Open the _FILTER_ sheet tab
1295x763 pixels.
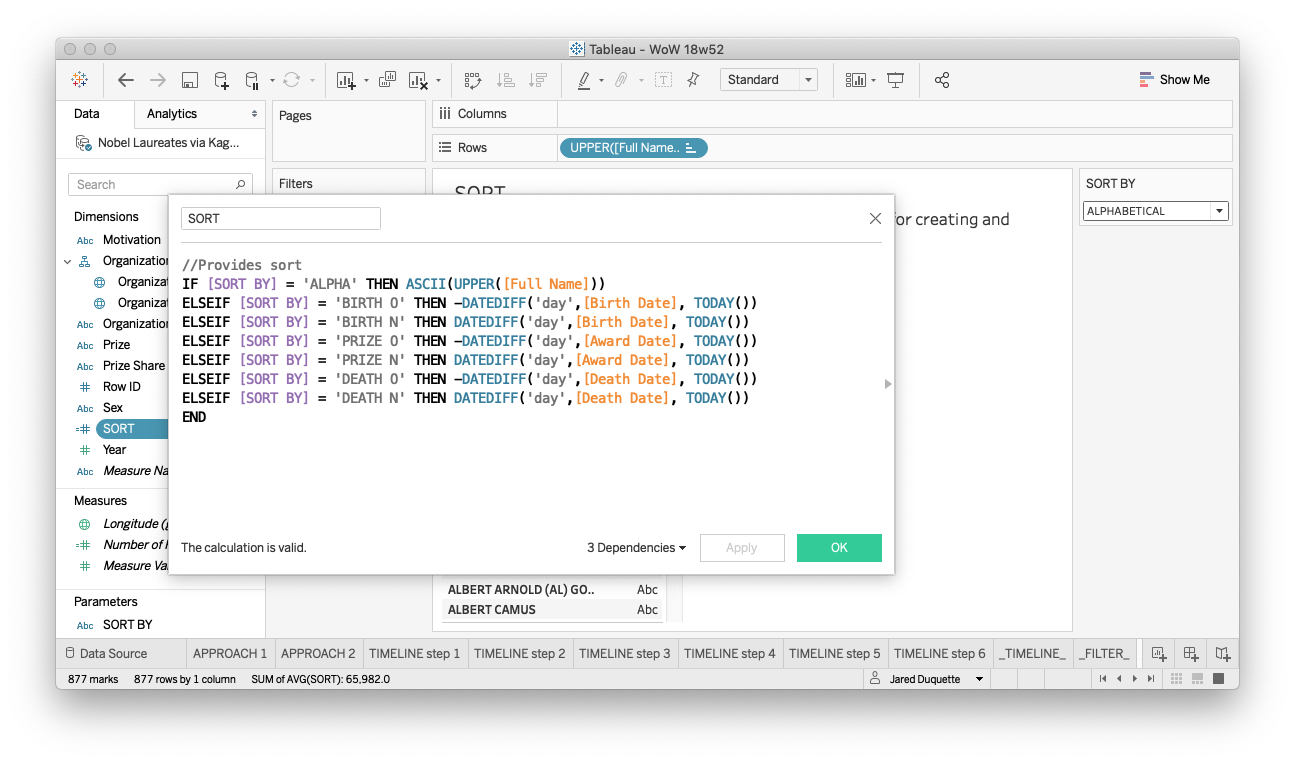(x=1105, y=653)
